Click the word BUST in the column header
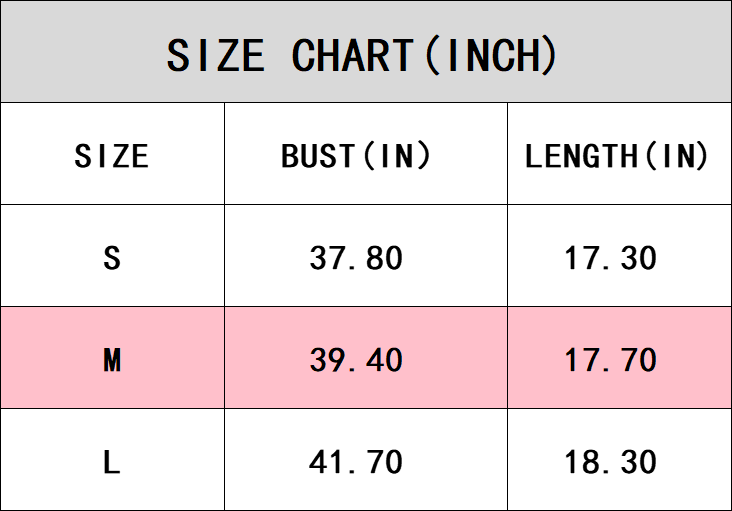Viewport: 732px width, 511px height. tap(317, 156)
